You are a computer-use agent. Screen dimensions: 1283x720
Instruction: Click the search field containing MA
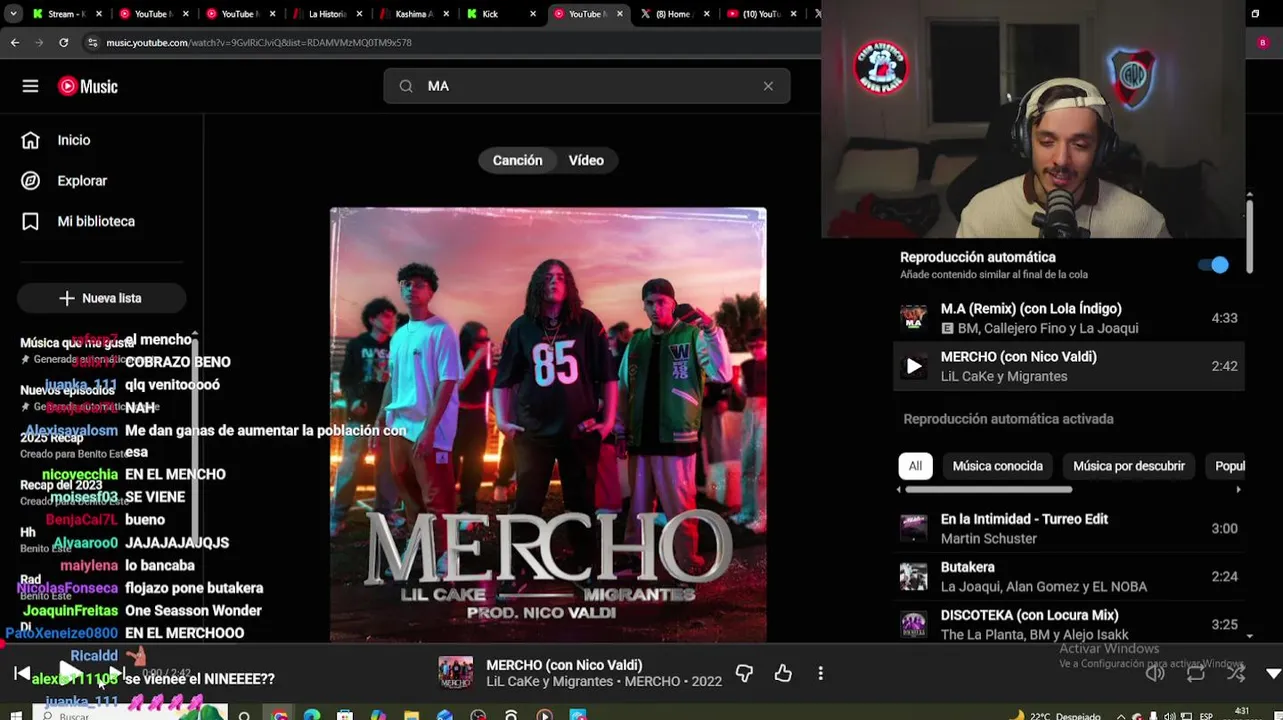pyautogui.click(x=587, y=86)
